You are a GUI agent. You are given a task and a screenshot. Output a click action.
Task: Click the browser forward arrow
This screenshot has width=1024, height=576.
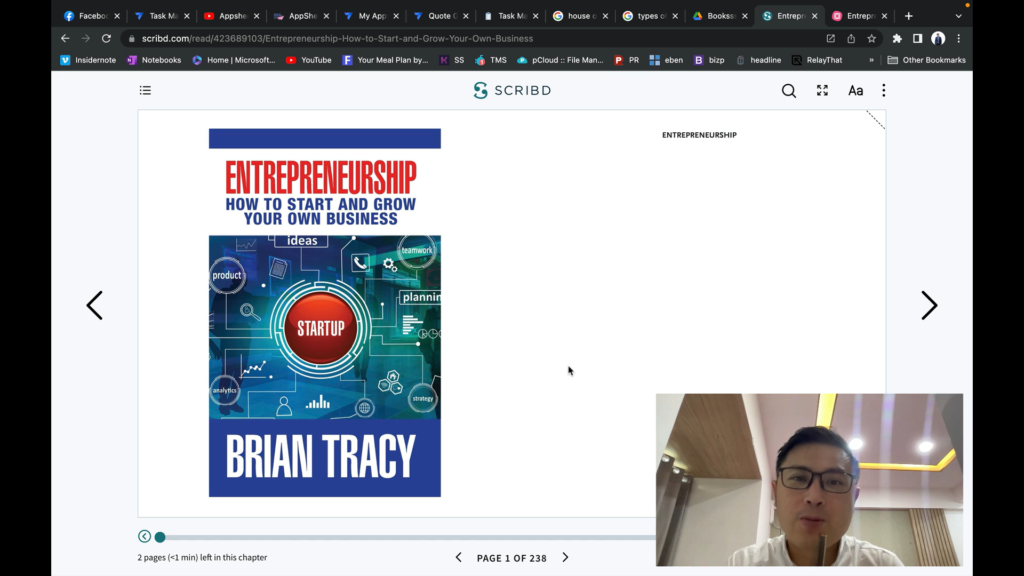[x=86, y=39]
